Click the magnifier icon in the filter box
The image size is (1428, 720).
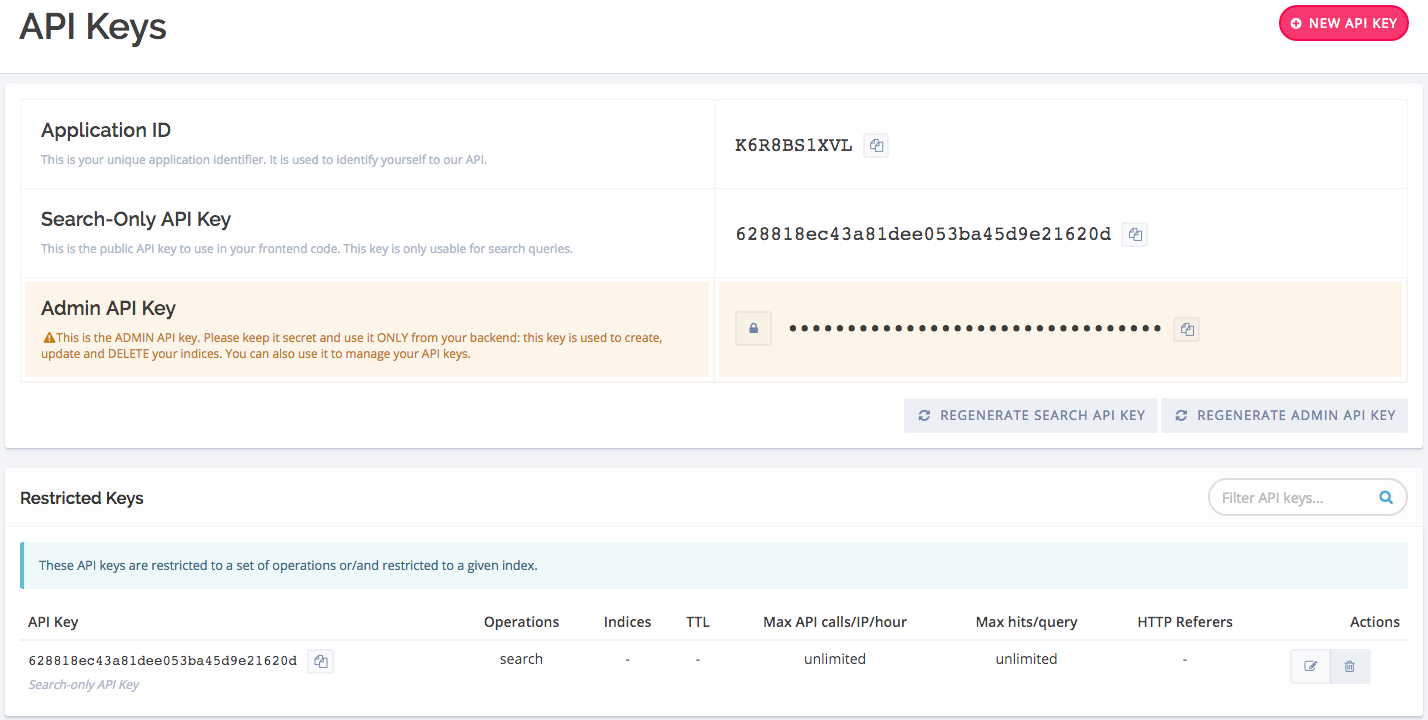[1386, 497]
